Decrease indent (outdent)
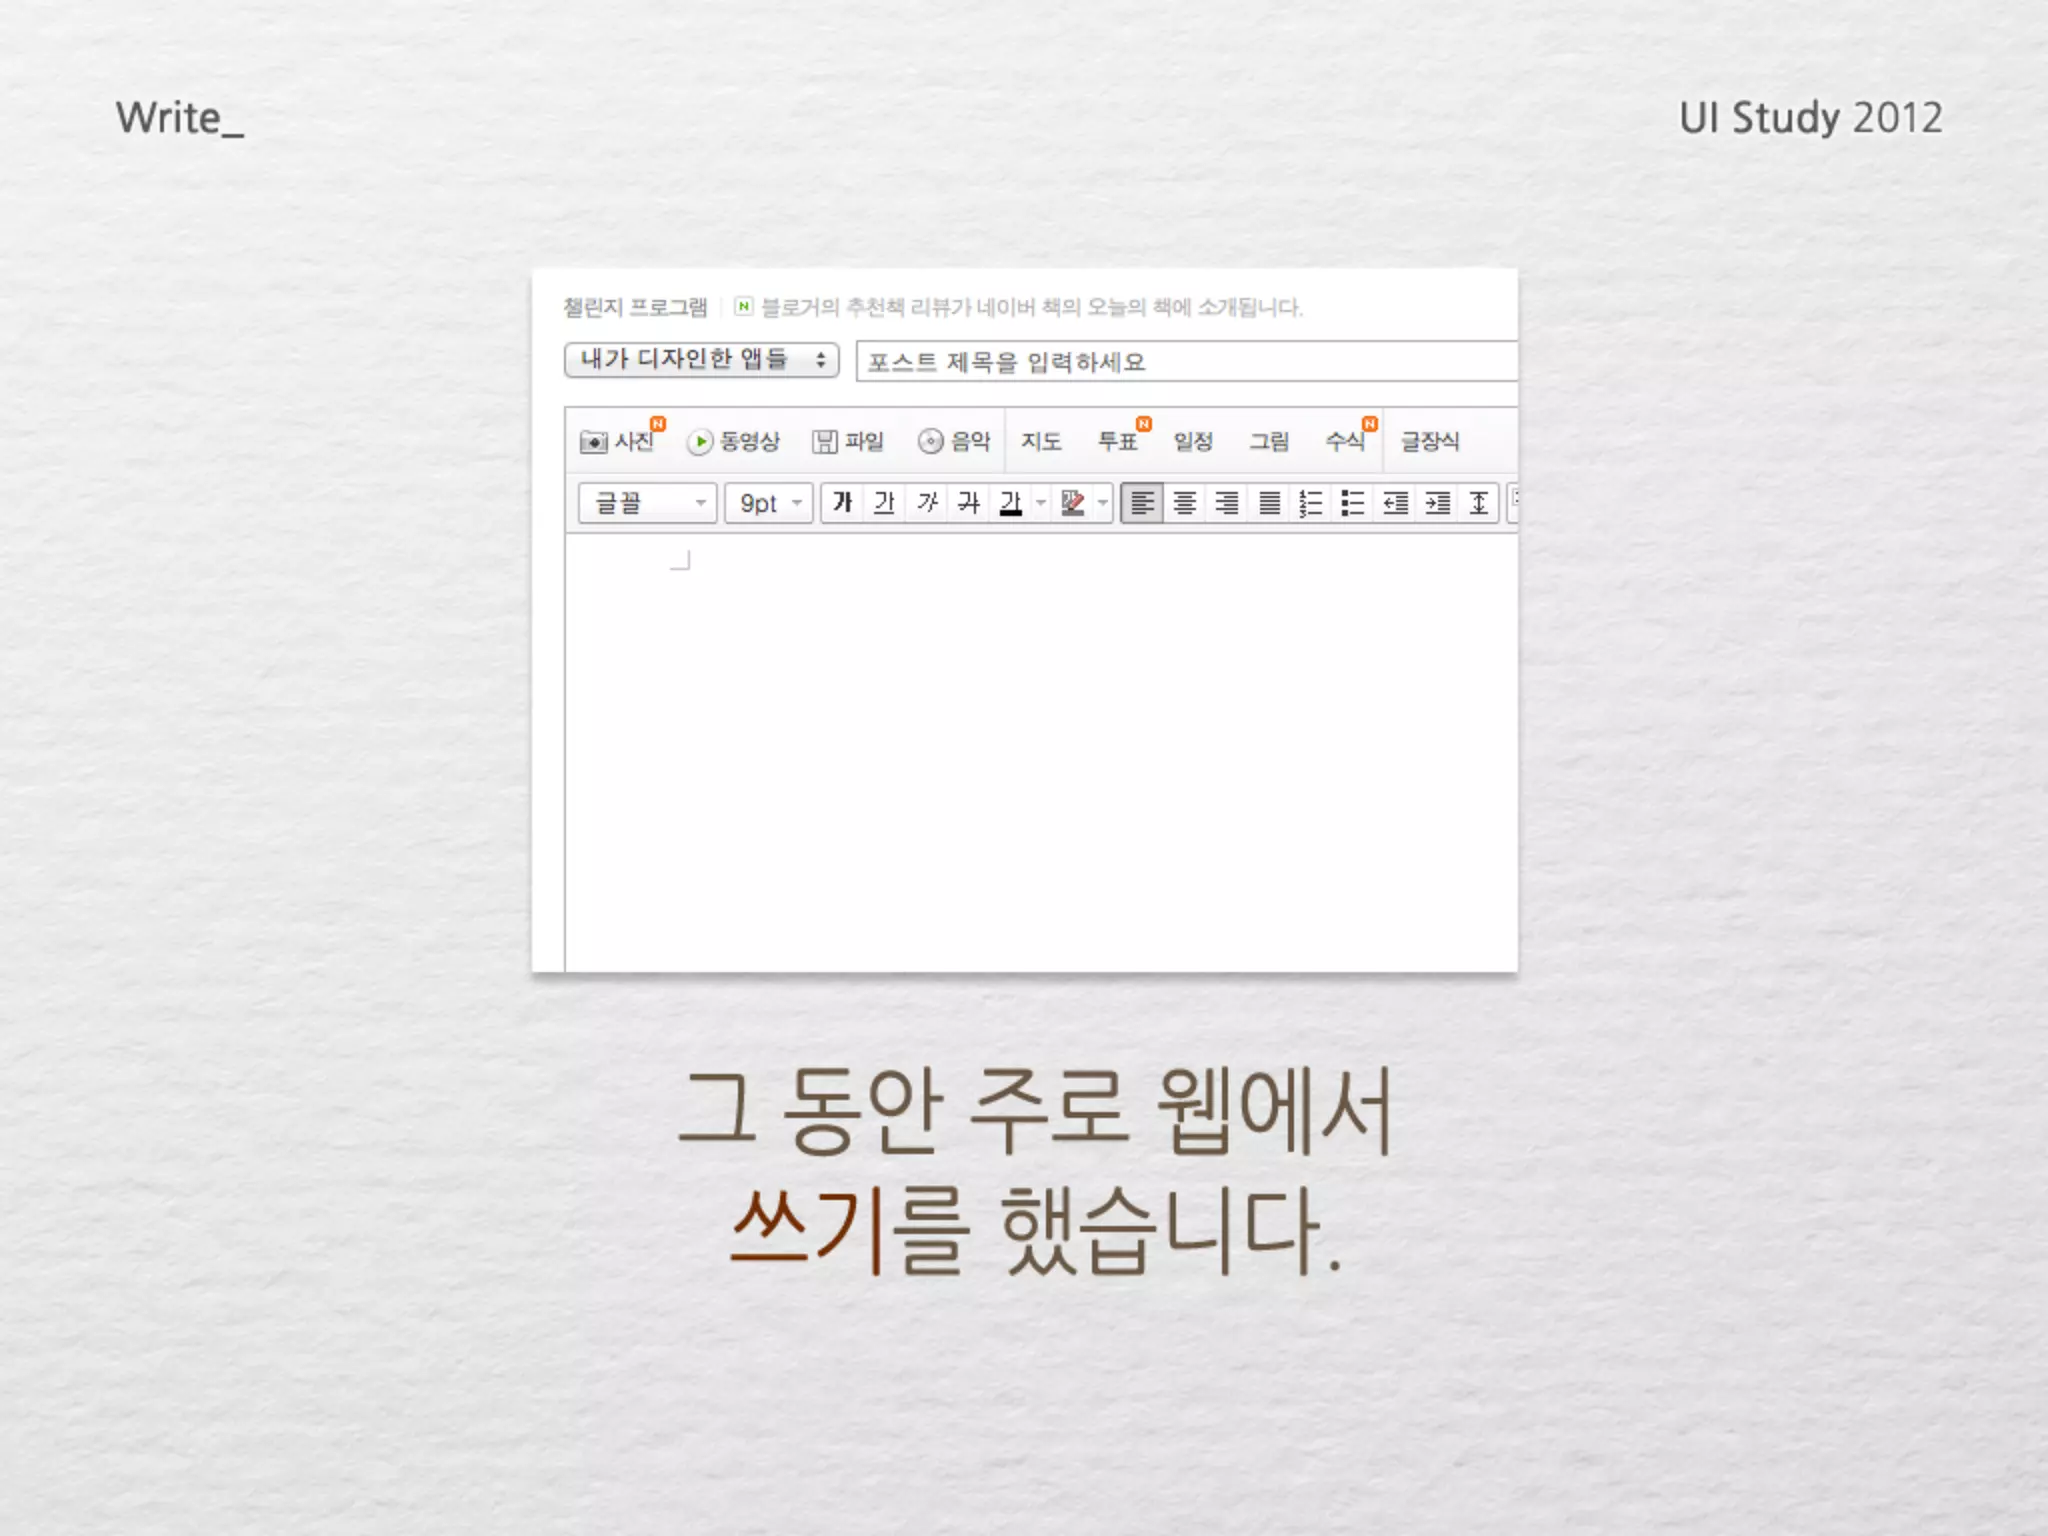Viewport: 2048px width, 1536px height. pyautogui.click(x=1395, y=502)
